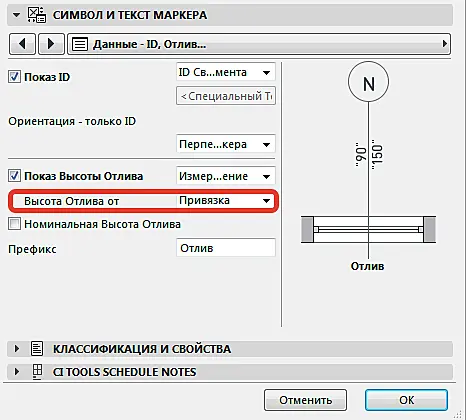466x420 pixels.
Task: Click the Классификация и свойства document icon
Action: click(x=37, y=349)
